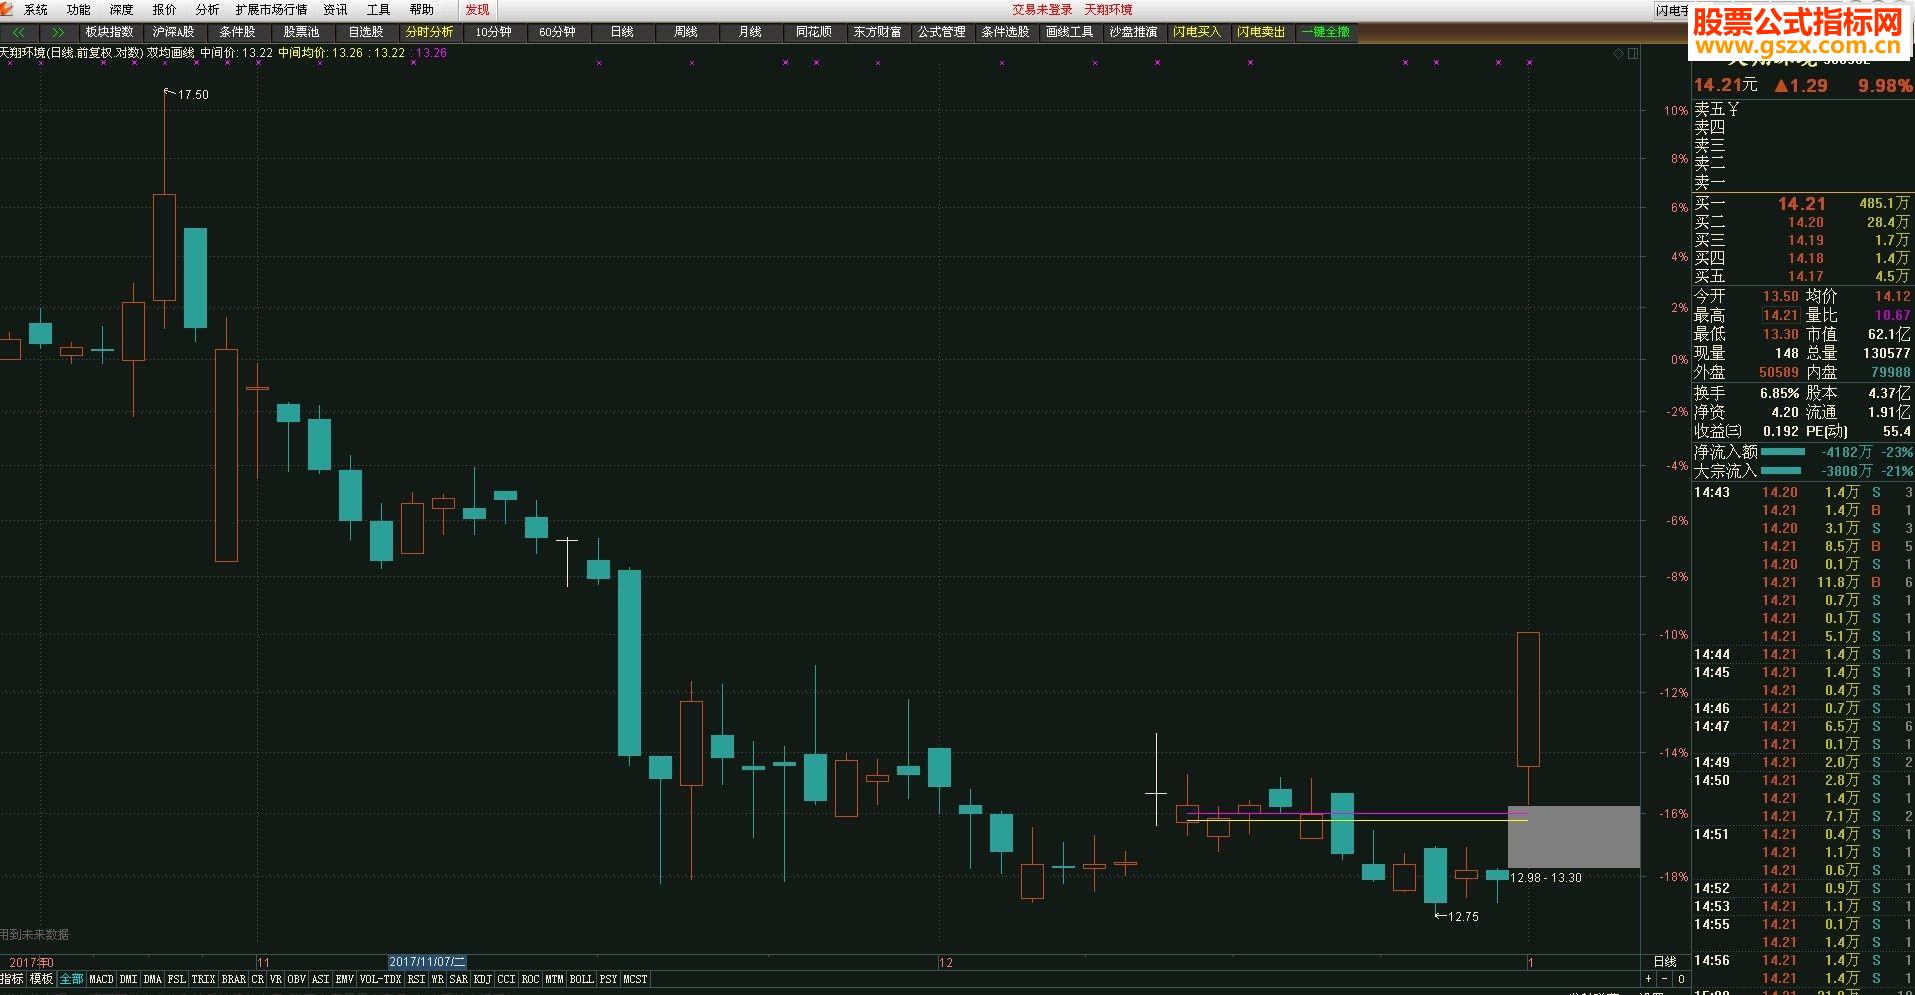Click the 一键全撤 button
1915x995 pixels.
[x=1326, y=32]
